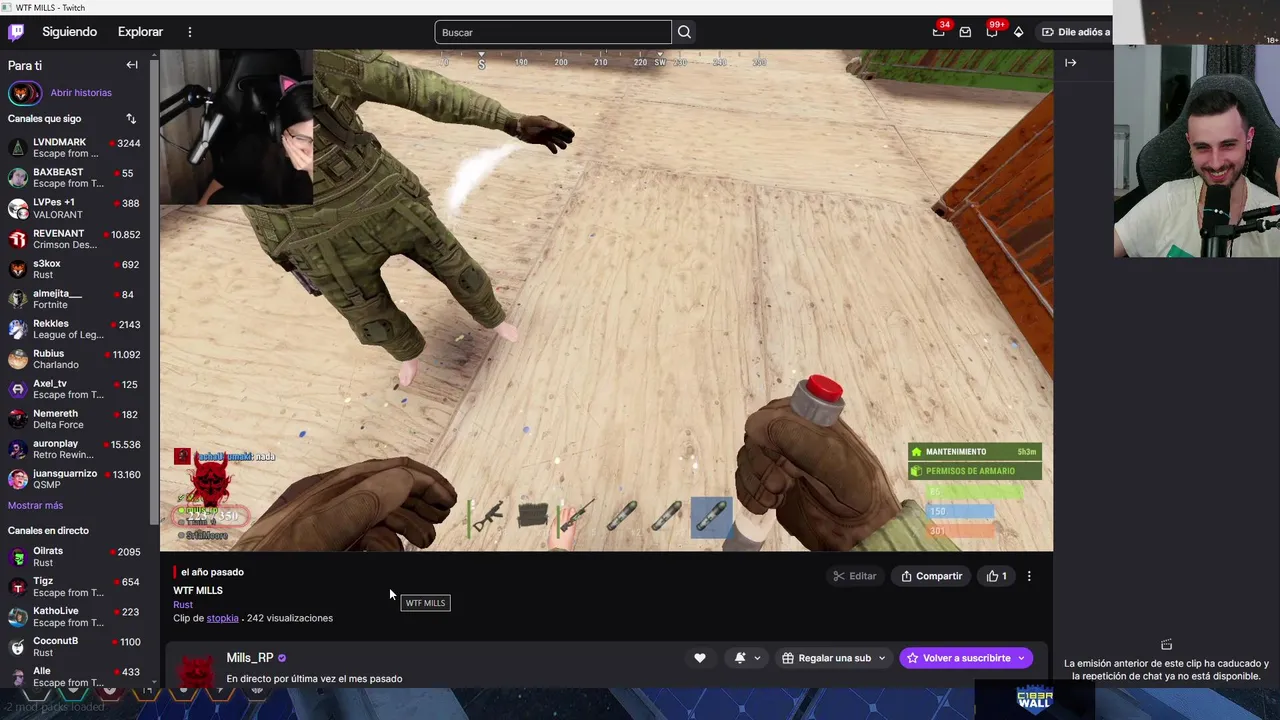Image resolution: width=1280 pixels, height=720 pixels.
Task: Select s3kox Rust channel
Action: (74, 269)
